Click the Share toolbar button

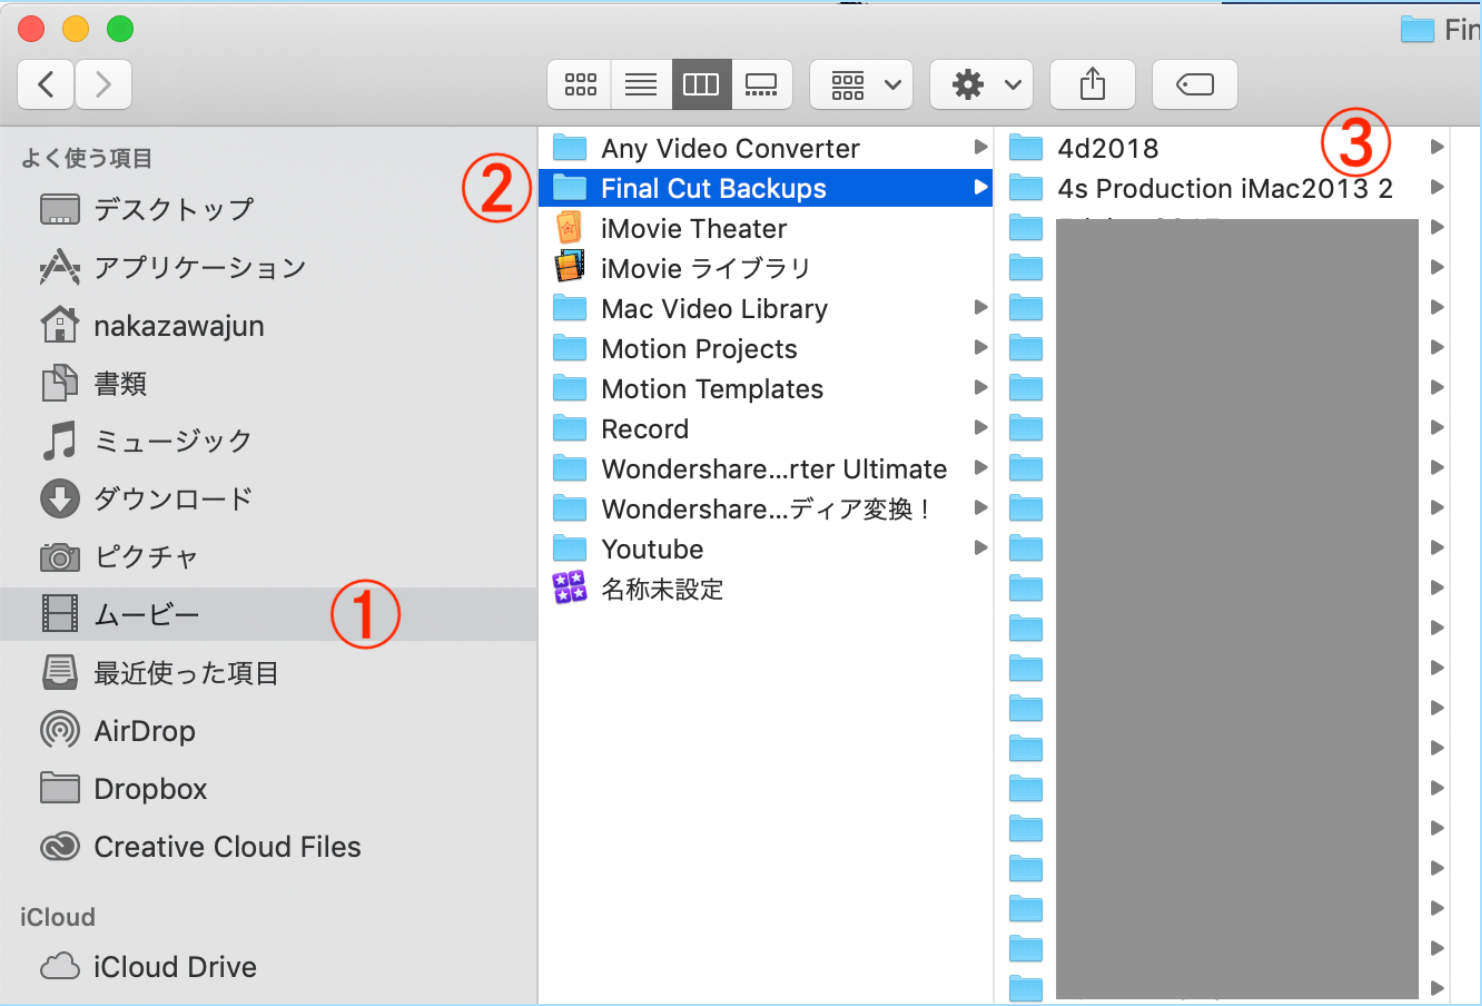coord(1093,85)
